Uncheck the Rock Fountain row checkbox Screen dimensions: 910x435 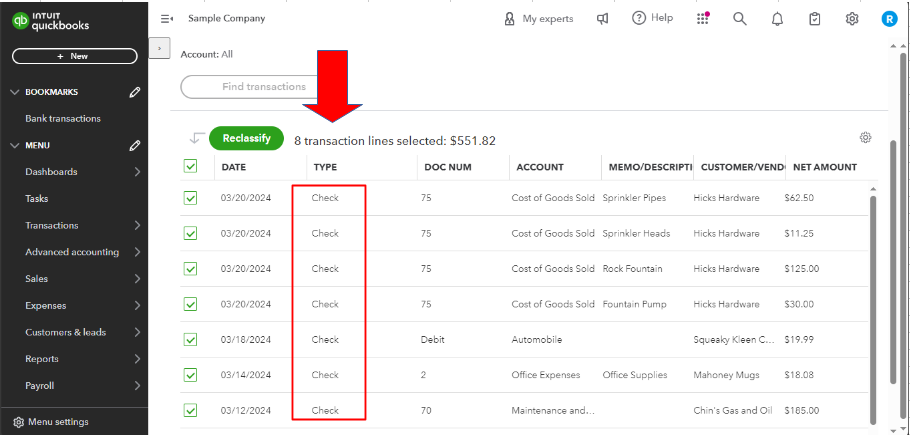[x=190, y=269]
